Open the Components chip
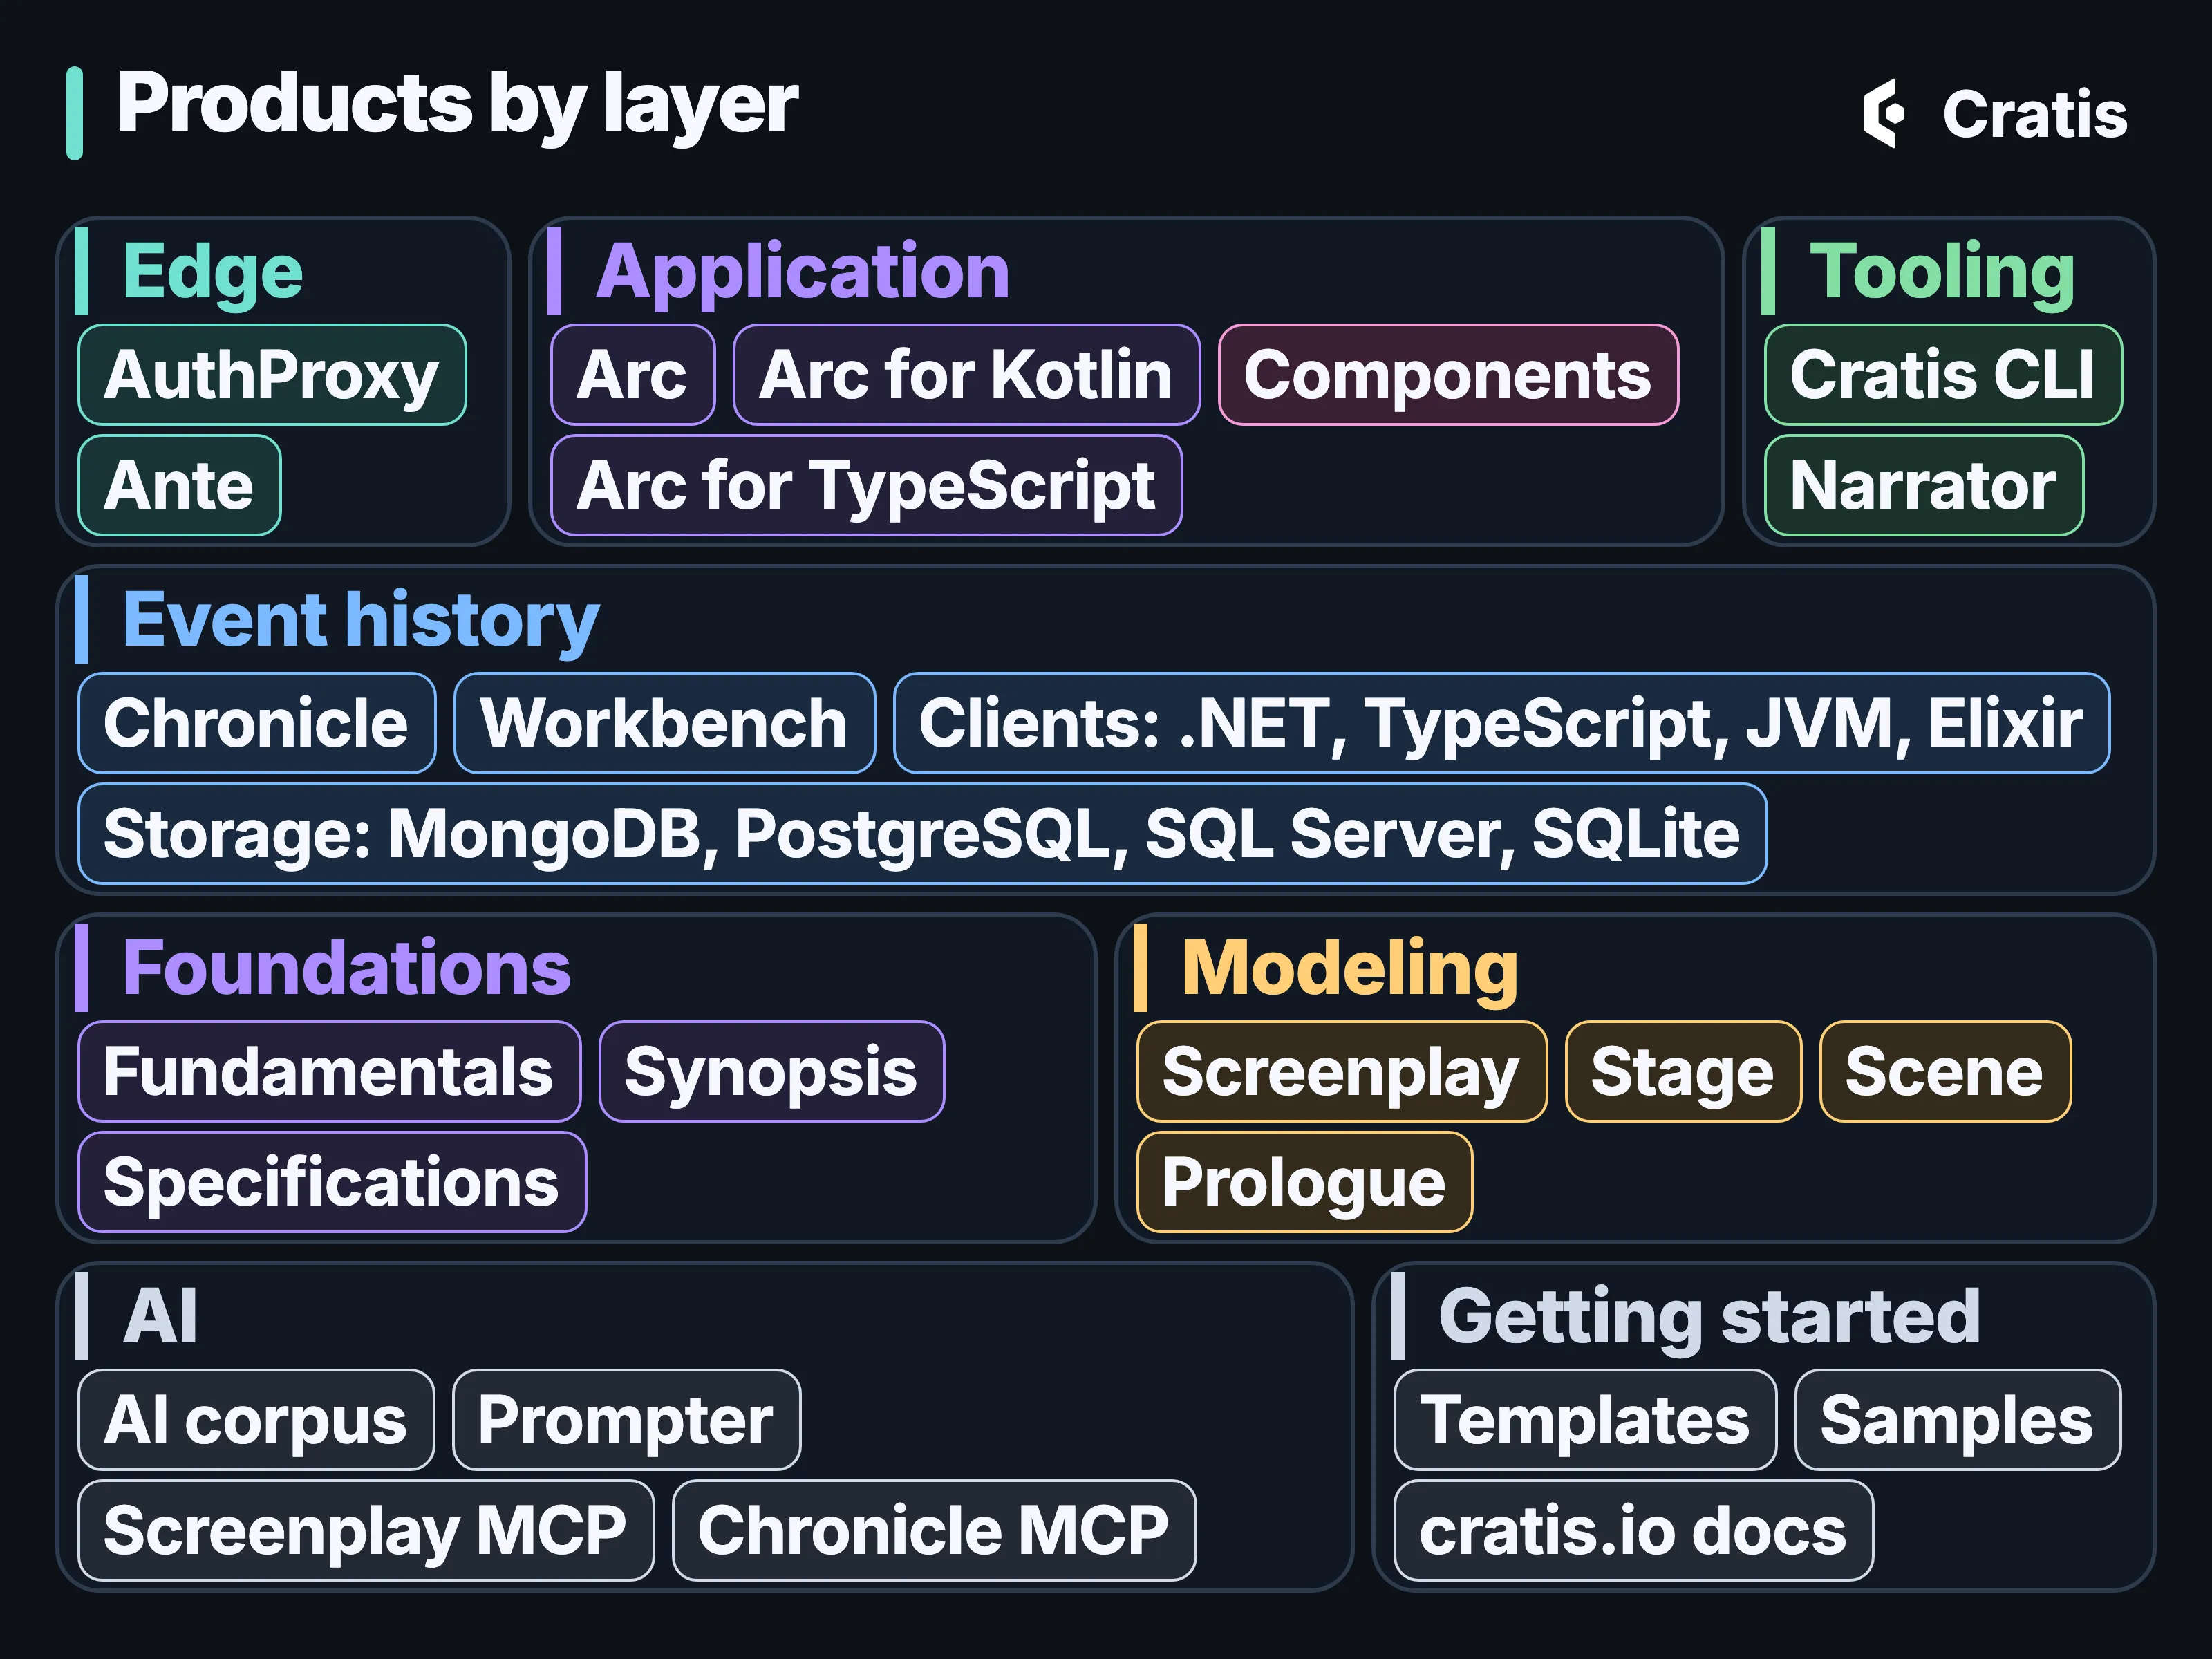The width and height of the screenshot is (2212, 1659). (x=1448, y=375)
